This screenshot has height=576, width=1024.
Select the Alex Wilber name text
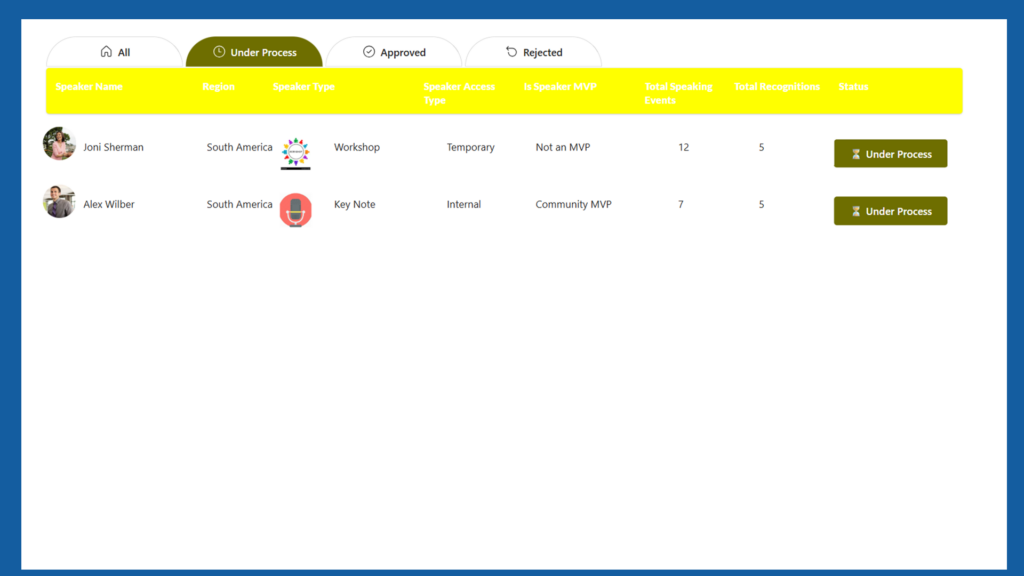pos(109,204)
